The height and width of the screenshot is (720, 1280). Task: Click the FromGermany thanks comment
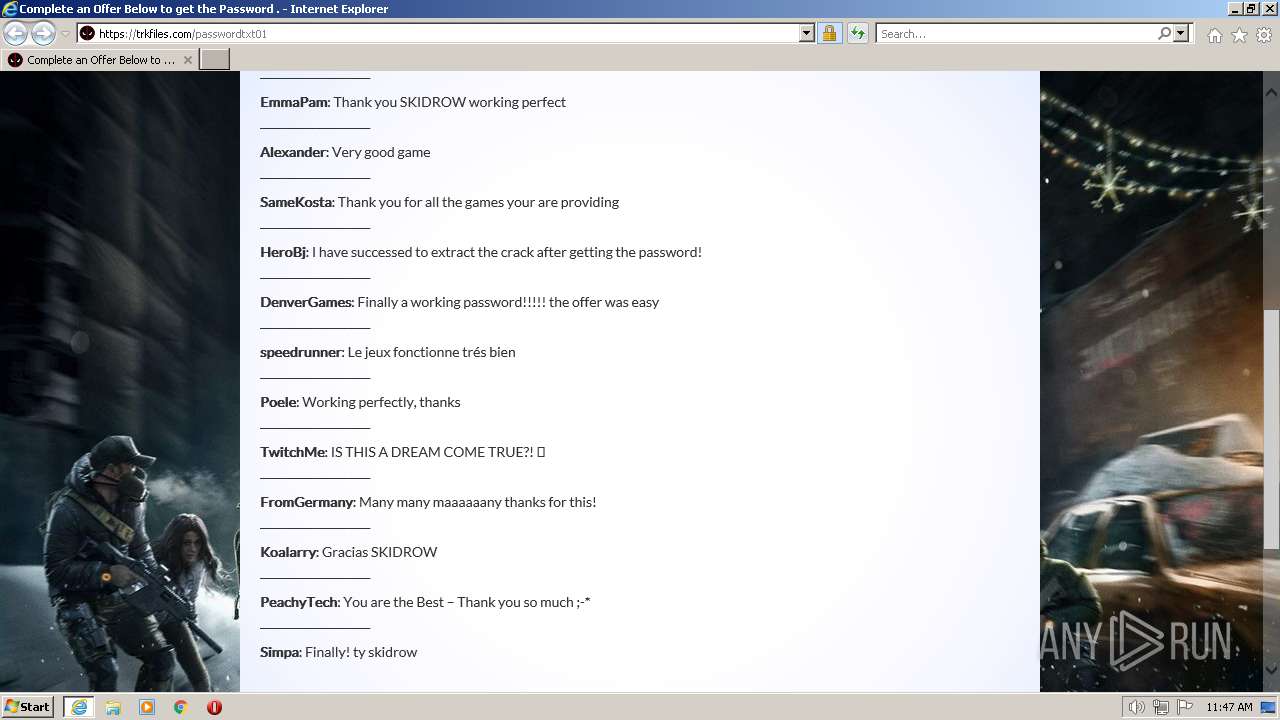pos(428,502)
